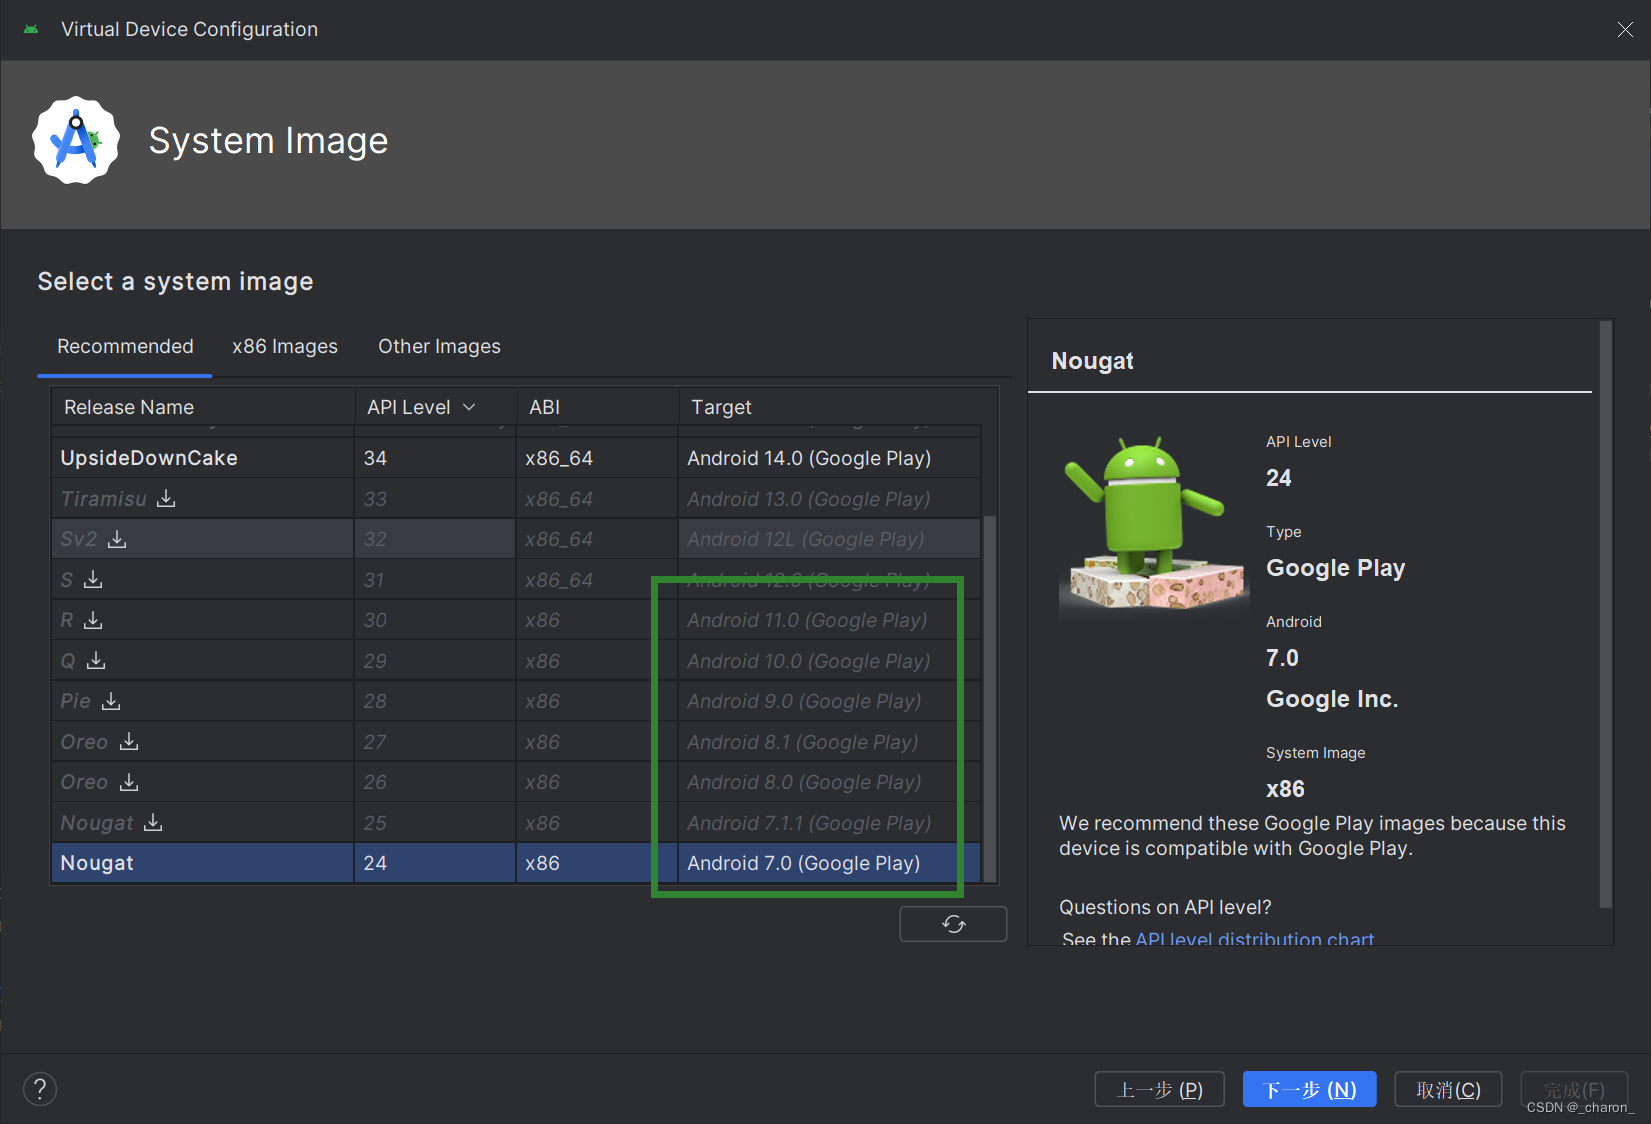Download the Oreo API 26 image
1651x1124 pixels.
pyautogui.click(x=129, y=782)
